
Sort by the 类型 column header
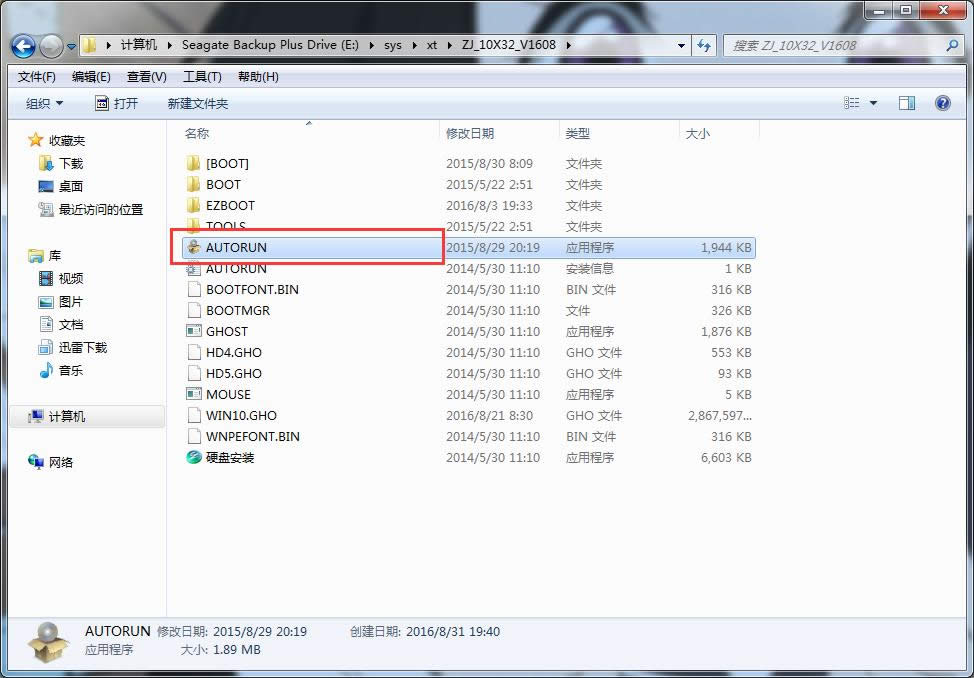578,134
